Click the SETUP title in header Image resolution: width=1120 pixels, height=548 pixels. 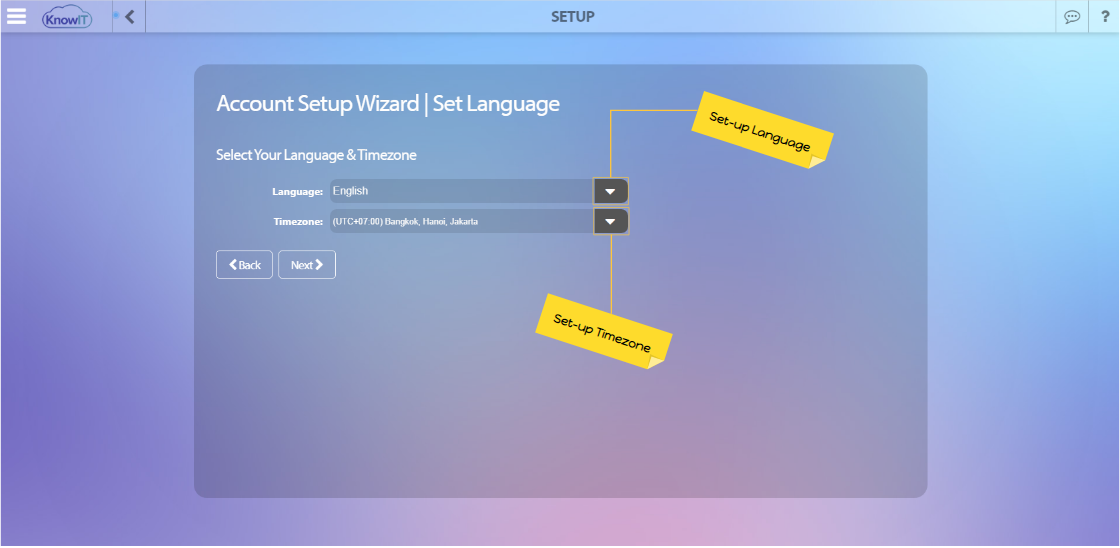(572, 17)
